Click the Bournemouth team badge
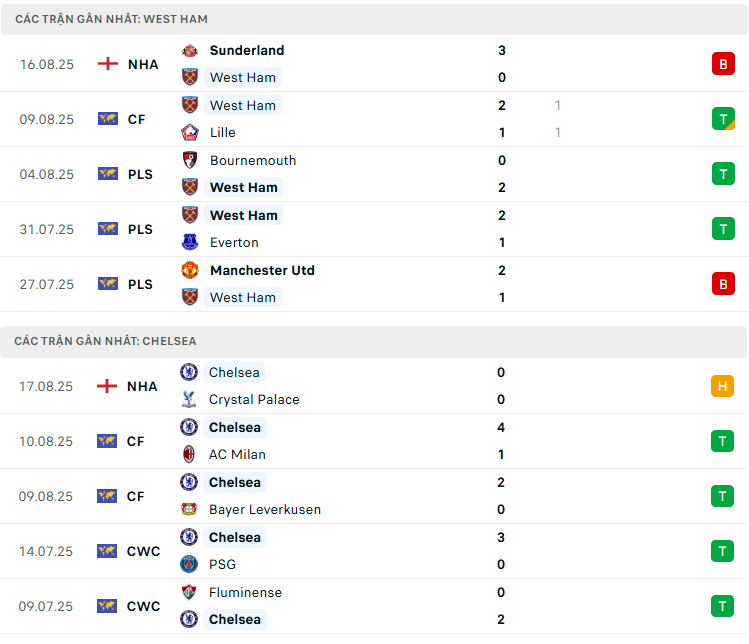The height and width of the screenshot is (644, 749). point(190,160)
